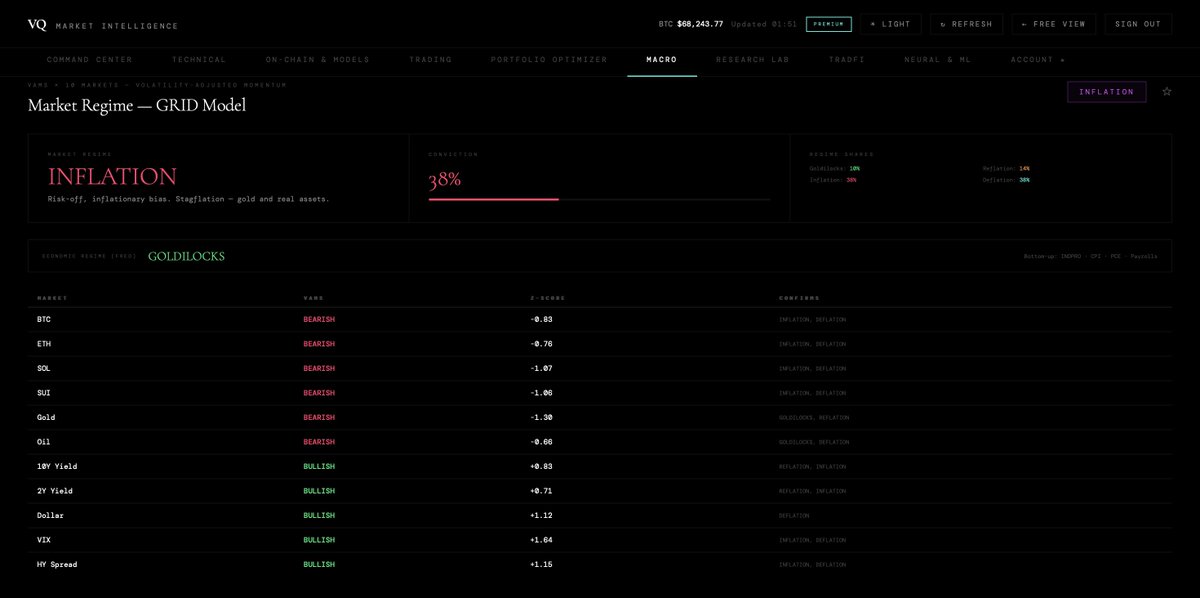1200x598 pixels.
Task: Open the PORTFOLIO OPTIMIZER tab
Action: coord(549,60)
